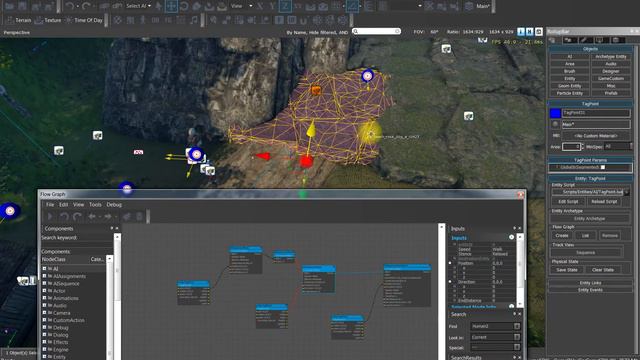This screenshot has height=360, width=640.
Task: Open the third RollupBar brush tab icon
Action: point(584,40)
